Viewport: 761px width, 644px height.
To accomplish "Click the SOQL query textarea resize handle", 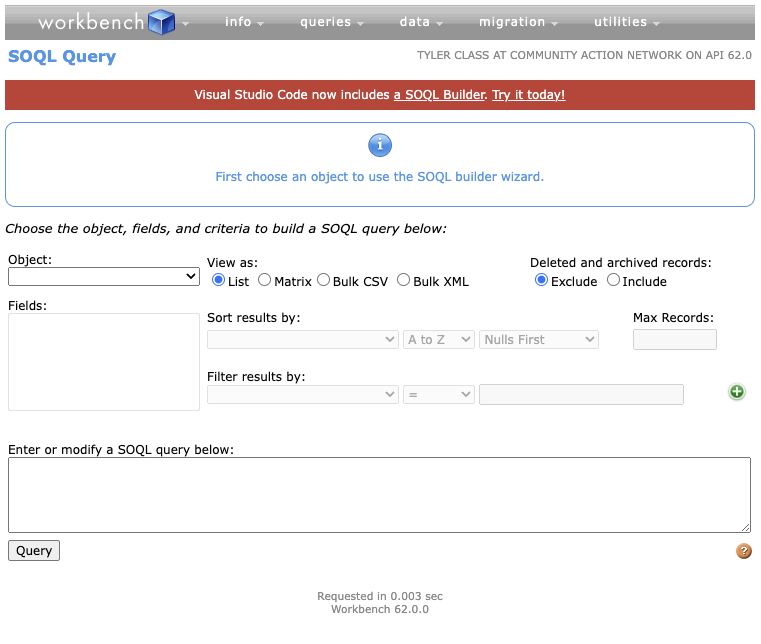I will 746,528.
